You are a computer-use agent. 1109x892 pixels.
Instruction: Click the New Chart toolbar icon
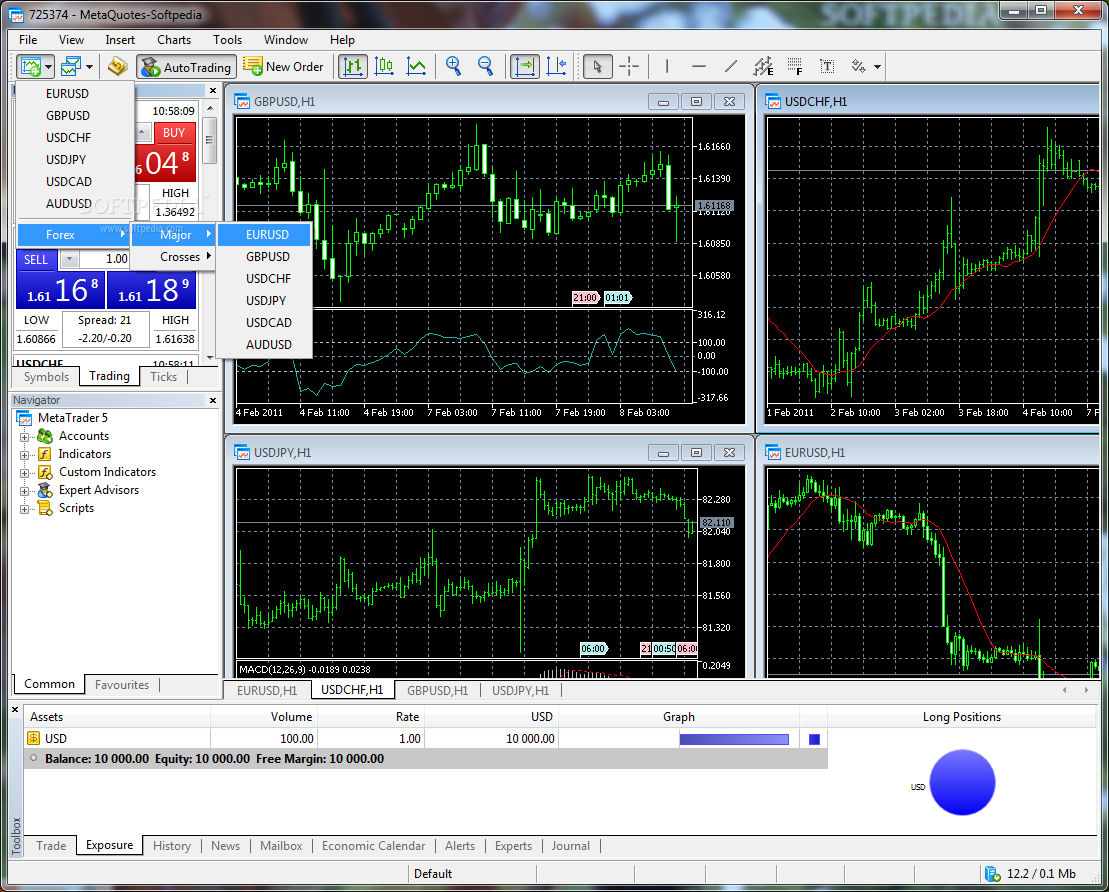coord(30,66)
